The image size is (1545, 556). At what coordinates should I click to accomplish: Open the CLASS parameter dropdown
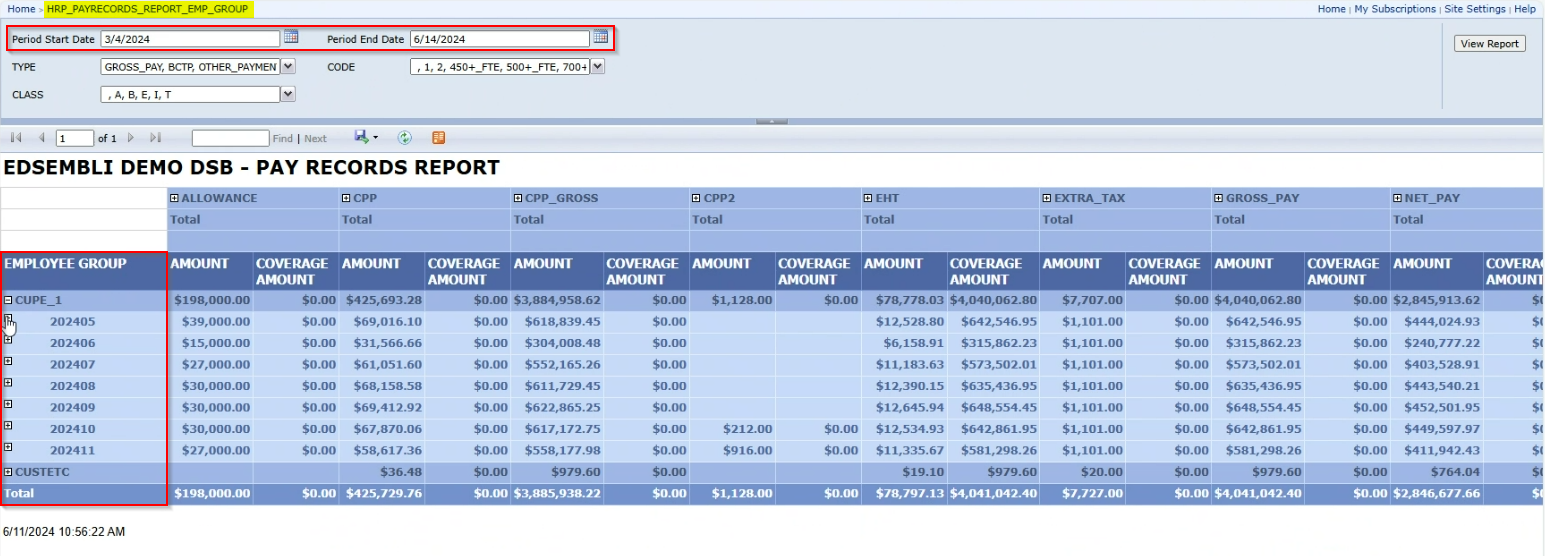click(288, 94)
